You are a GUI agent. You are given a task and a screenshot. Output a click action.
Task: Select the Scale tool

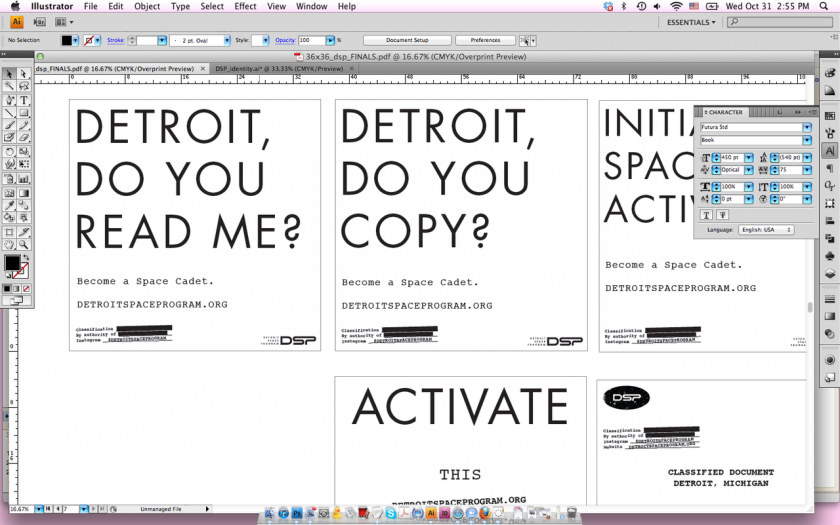[x=24, y=152]
